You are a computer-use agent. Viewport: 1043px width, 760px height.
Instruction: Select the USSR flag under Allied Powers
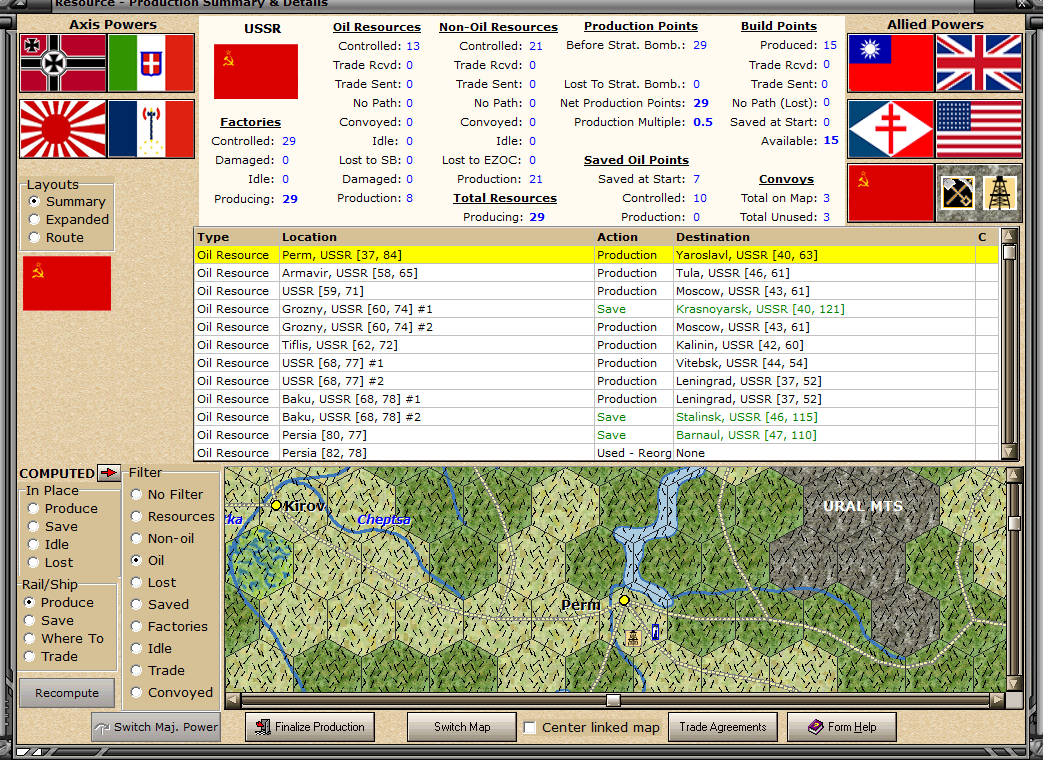891,193
